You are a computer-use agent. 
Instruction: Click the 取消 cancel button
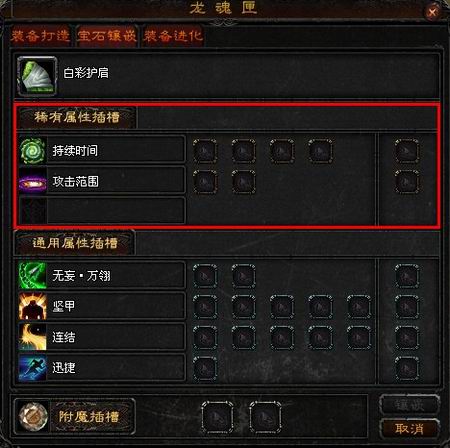(409, 429)
